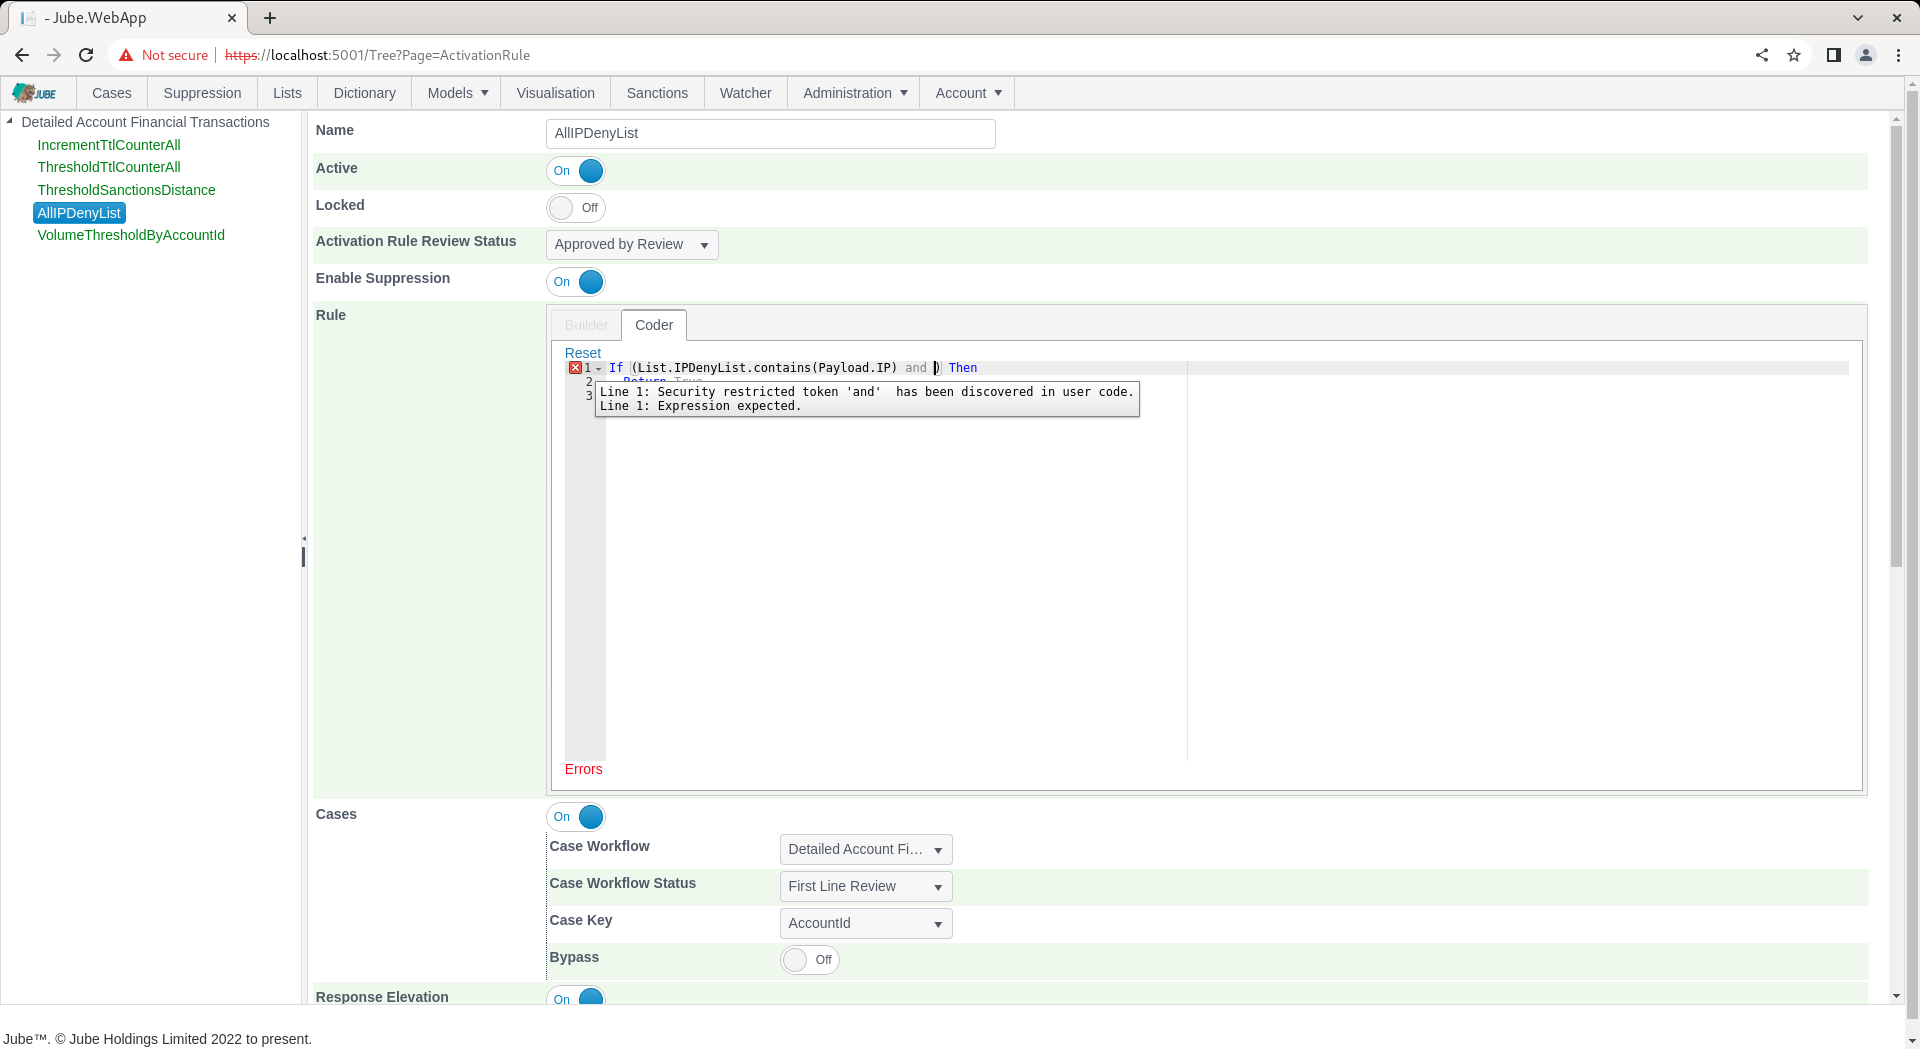1920x1049 pixels.
Task: Go back using browser back arrow
Action: tap(22, 55)
